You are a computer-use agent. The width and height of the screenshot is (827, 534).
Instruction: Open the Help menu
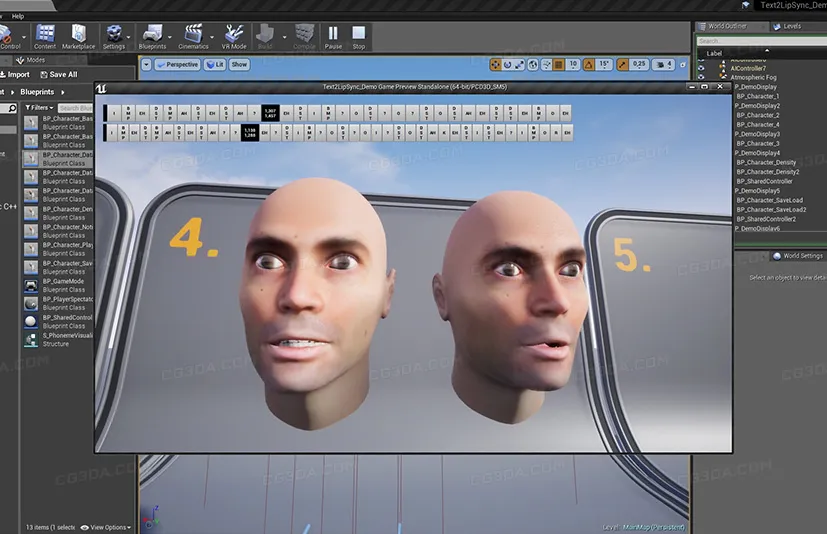click(x=18, y=16)
